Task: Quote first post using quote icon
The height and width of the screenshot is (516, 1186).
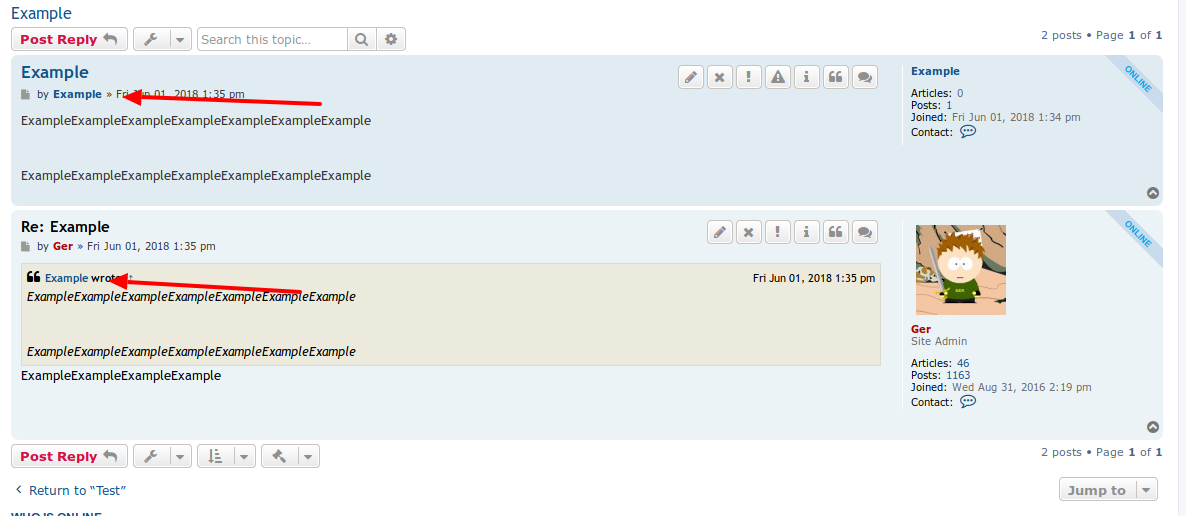Action: coord(836,77)
